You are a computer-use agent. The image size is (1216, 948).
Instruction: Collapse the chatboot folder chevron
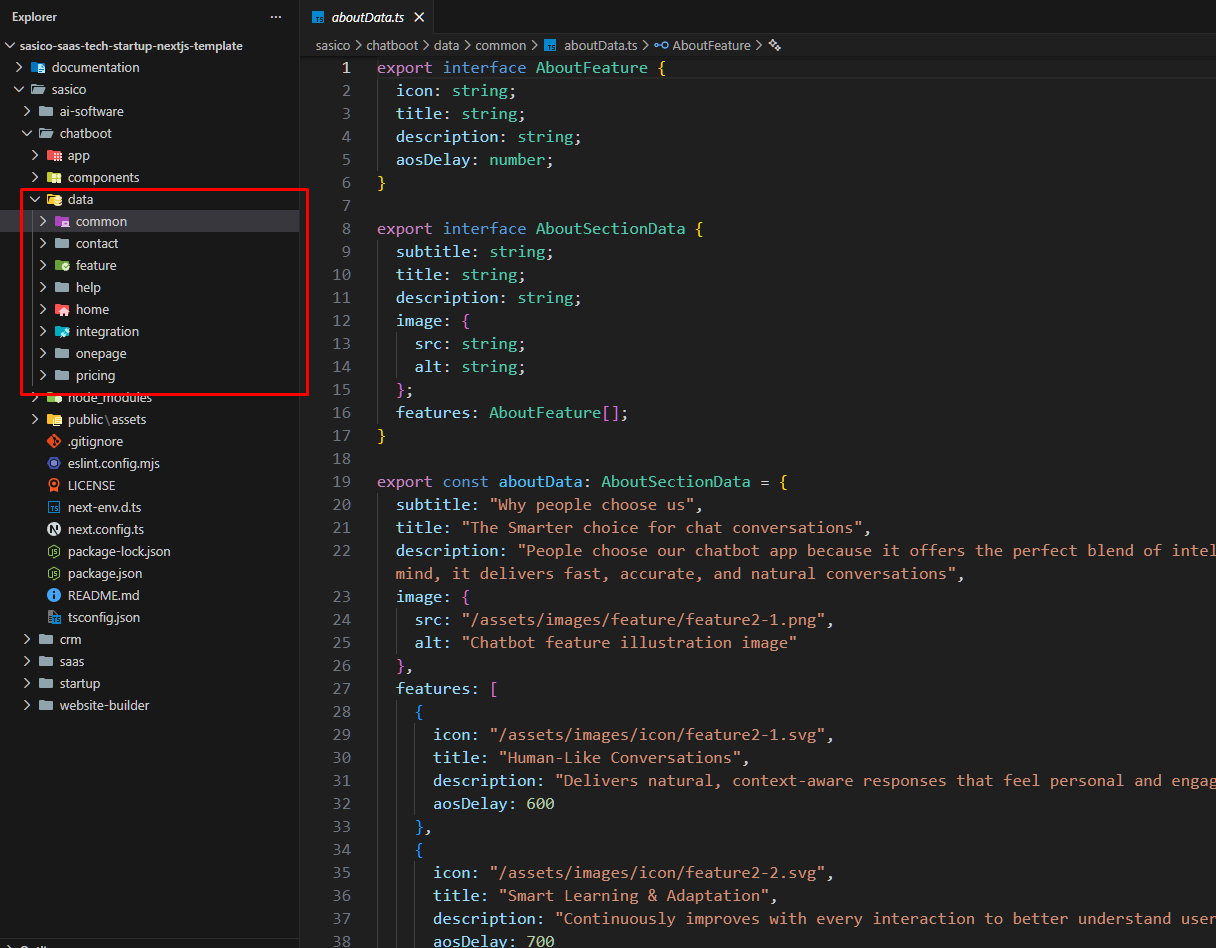(x=28, y=133)
